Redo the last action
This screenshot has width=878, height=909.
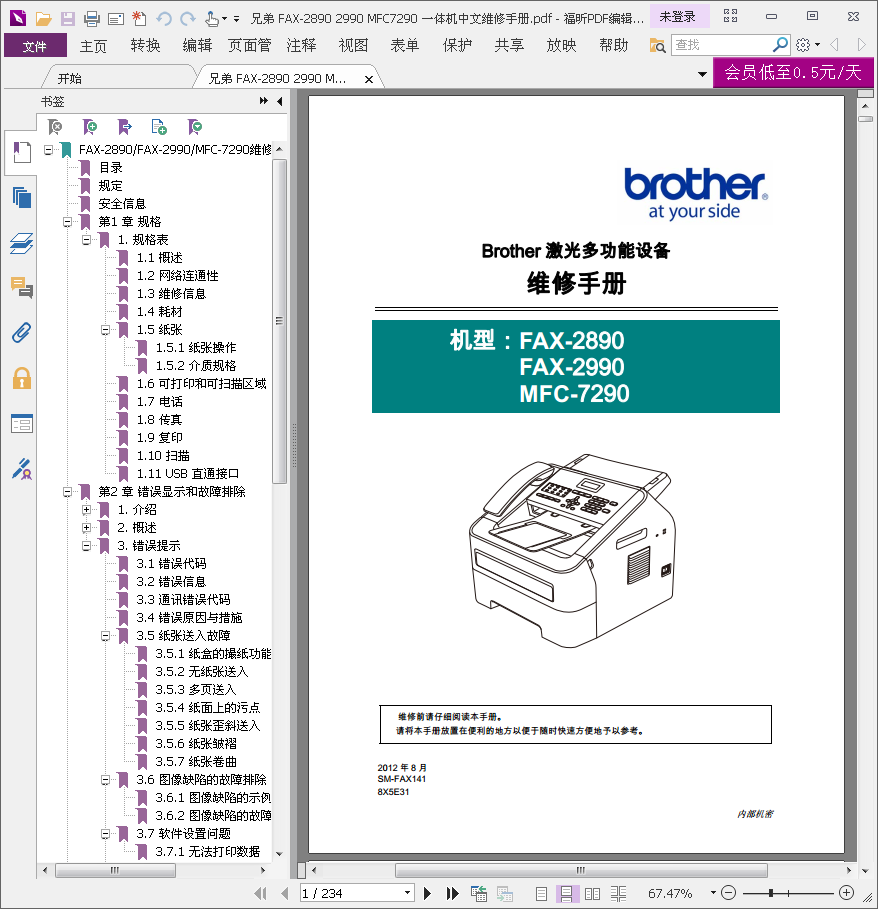[187, 19]
